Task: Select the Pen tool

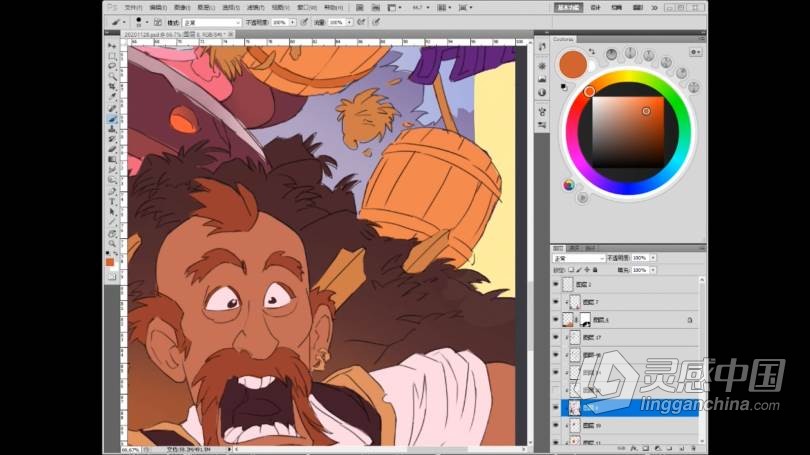Action: [112, 192]
